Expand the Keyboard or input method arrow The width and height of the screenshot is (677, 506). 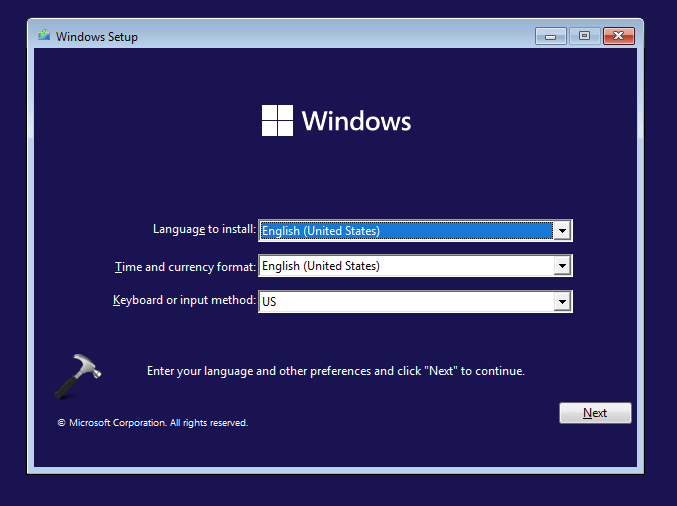(562, 301)
